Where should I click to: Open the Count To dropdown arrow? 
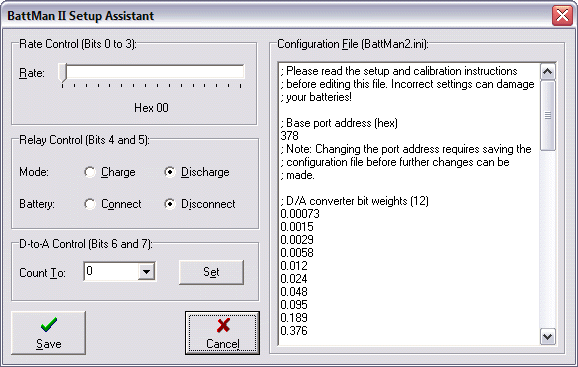(146, 272)
